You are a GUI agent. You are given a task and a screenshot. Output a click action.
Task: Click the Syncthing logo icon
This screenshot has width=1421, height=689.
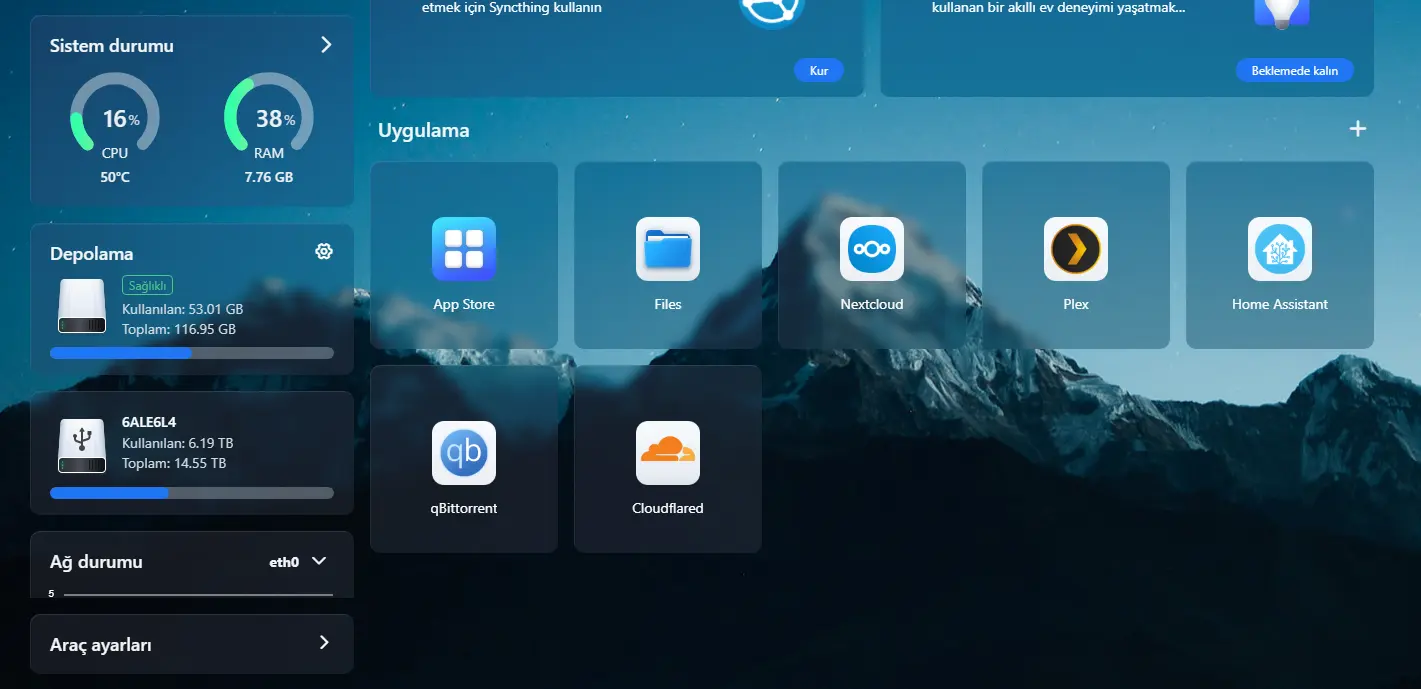coord(772,12)
